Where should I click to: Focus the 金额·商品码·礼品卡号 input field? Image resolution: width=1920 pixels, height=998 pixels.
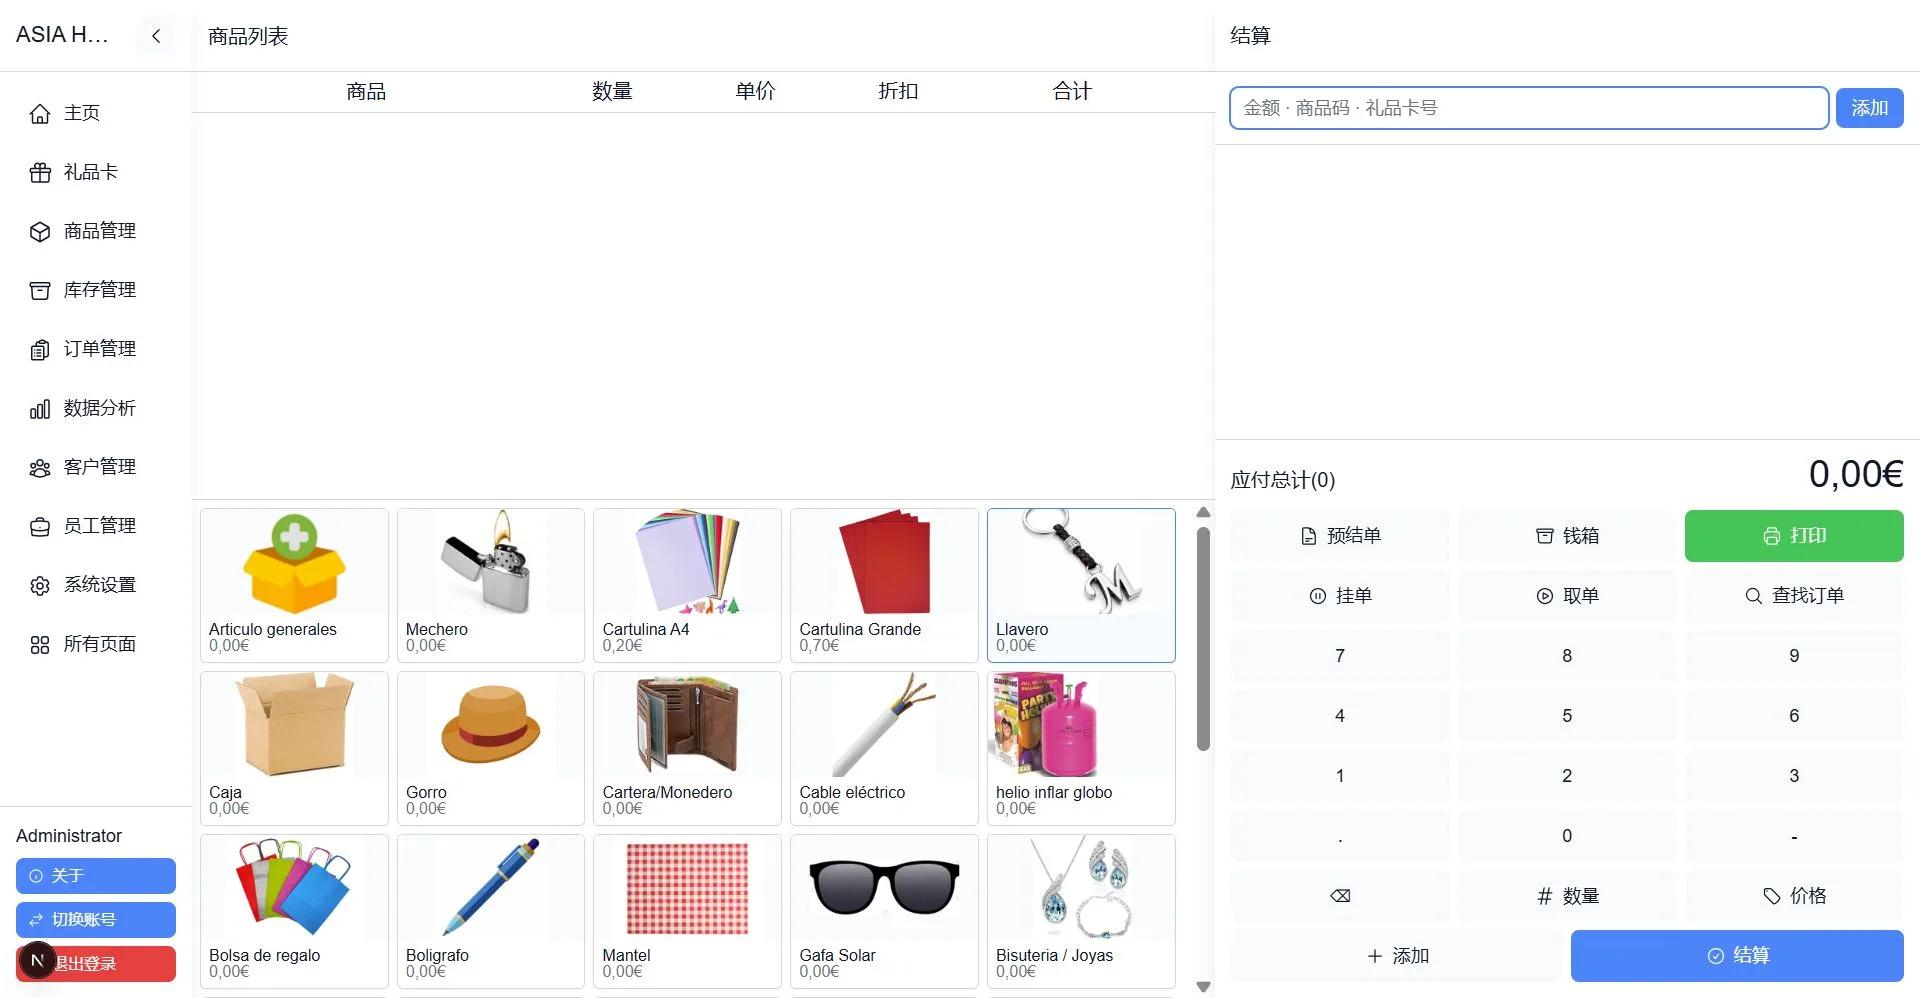(x=1529, y=108)
